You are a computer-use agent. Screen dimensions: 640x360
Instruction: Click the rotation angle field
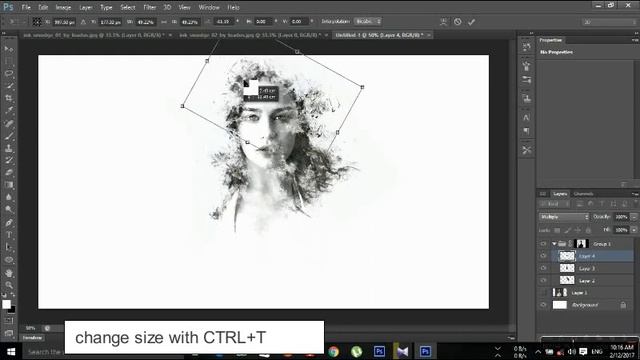[223, 22]
